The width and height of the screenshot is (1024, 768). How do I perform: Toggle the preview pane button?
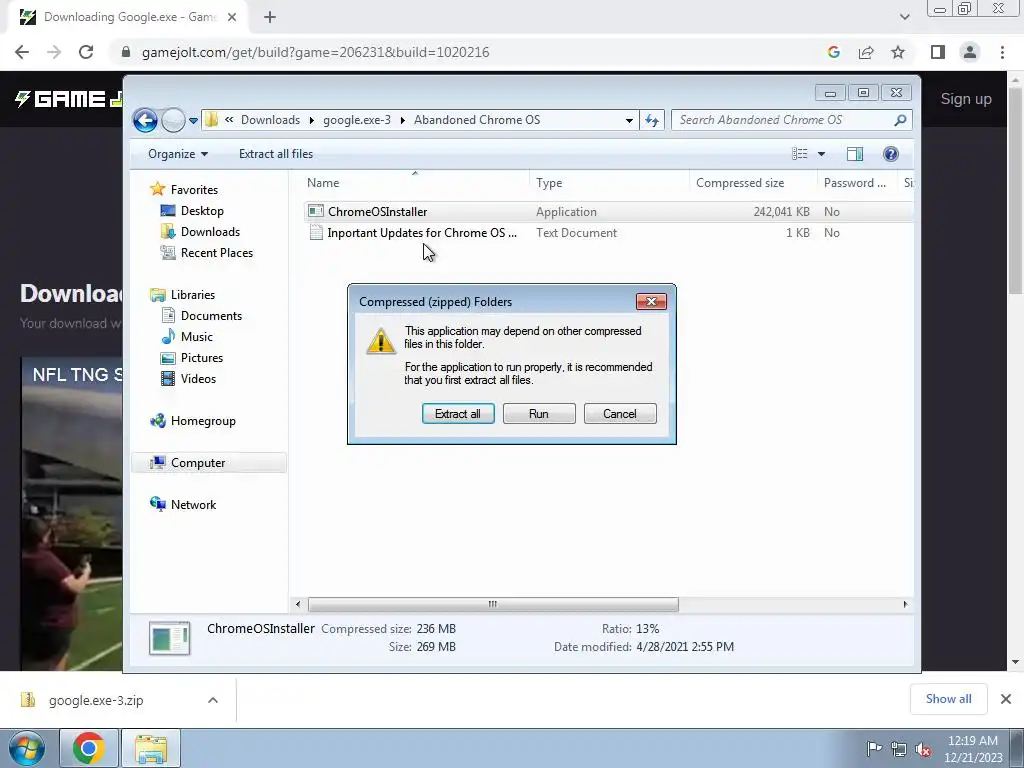[855, 153]
